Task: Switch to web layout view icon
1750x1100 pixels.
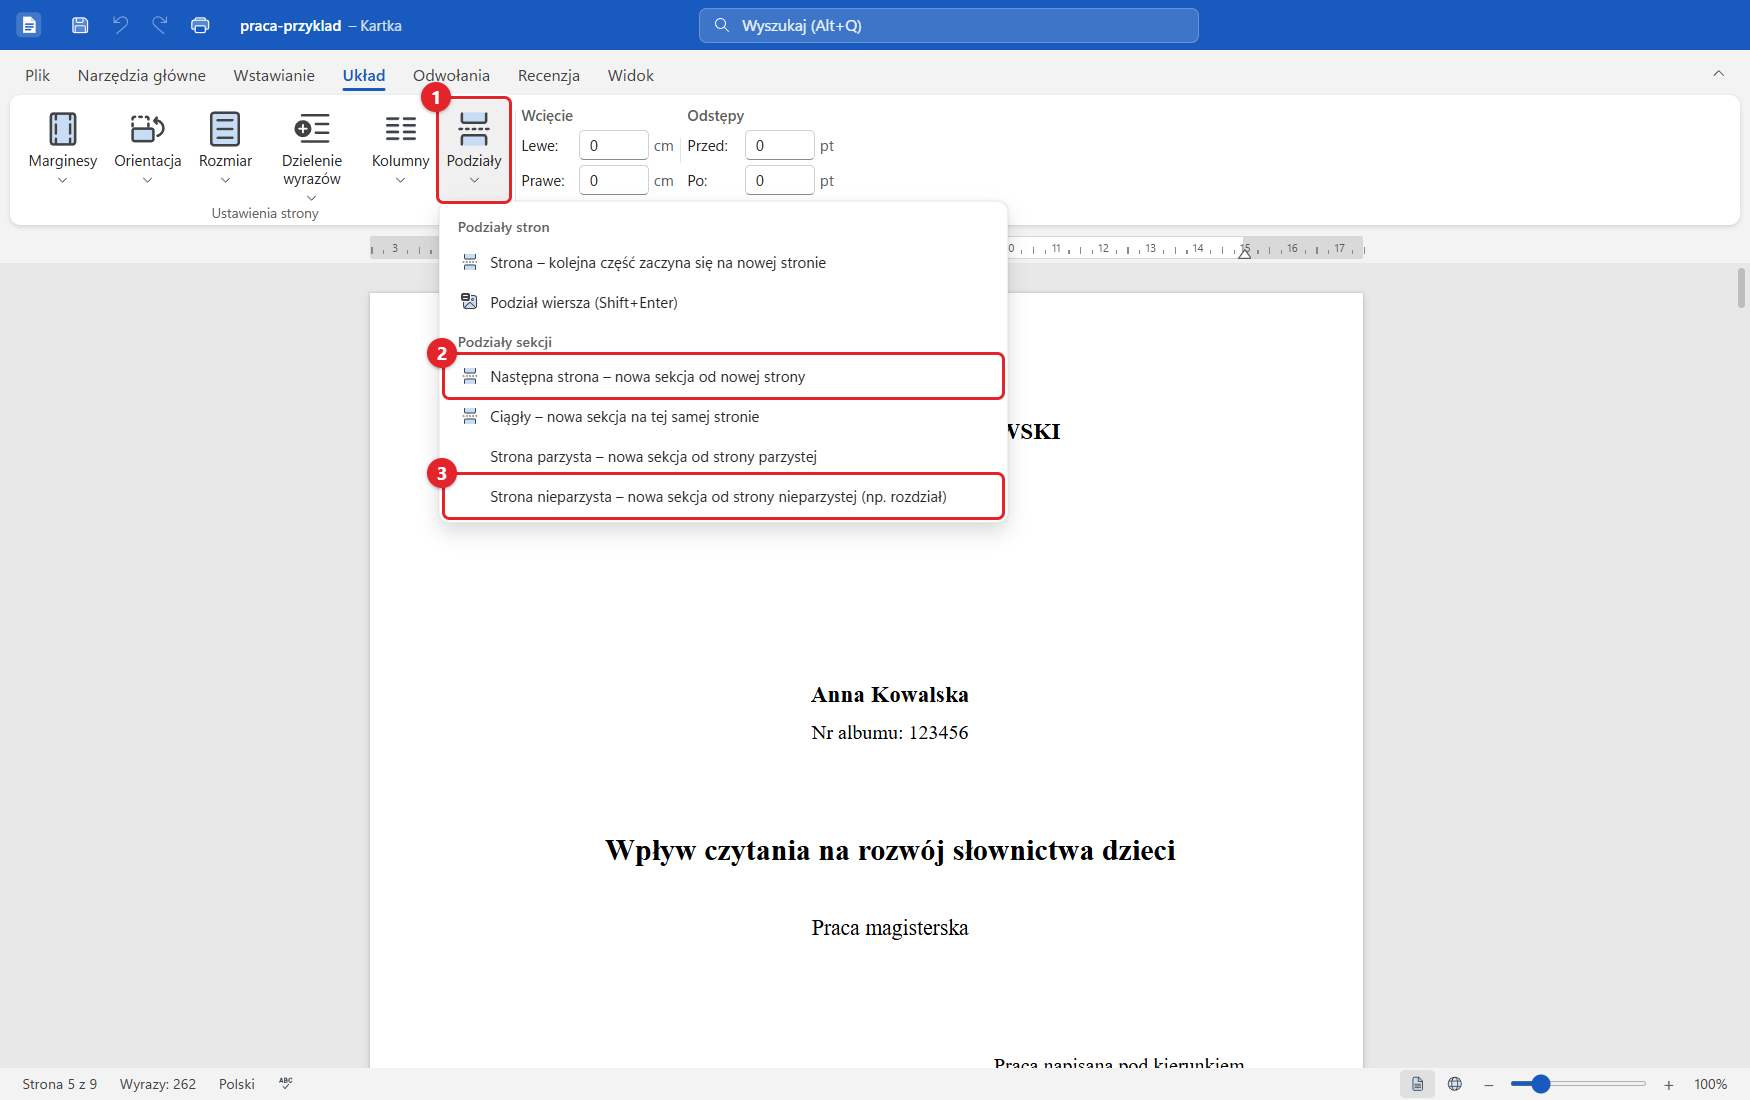Action: (x=1455, y=1084)
